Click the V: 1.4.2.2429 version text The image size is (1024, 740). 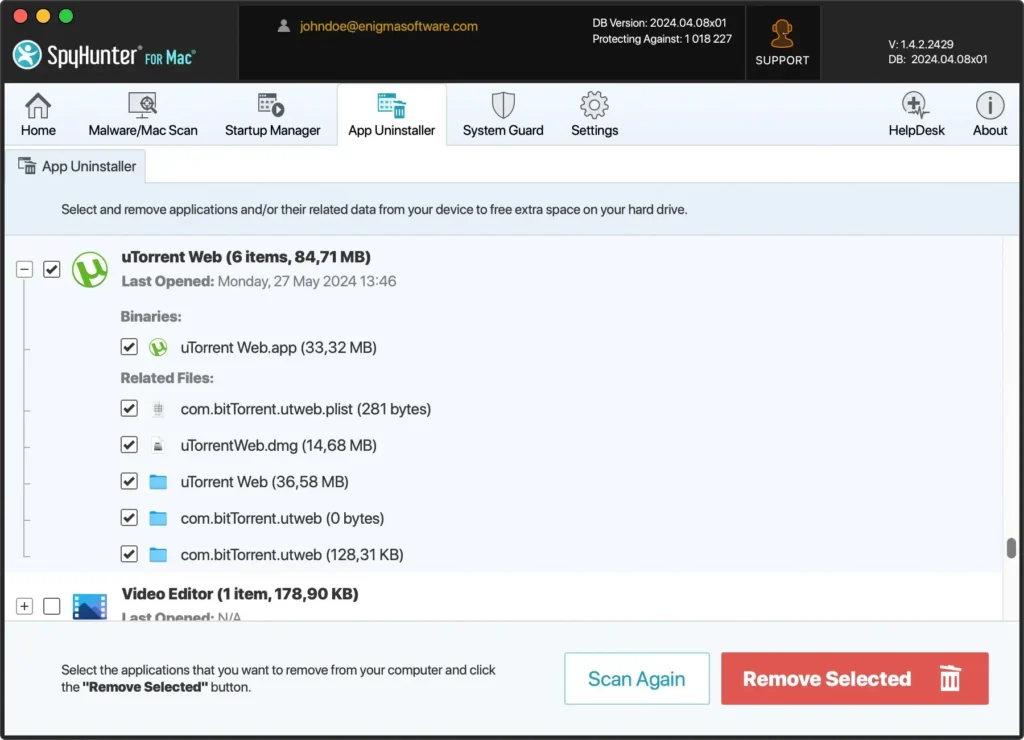pos(921,44)
